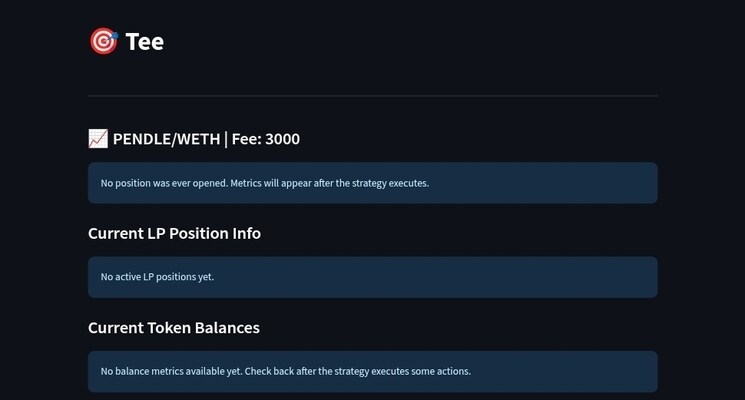Click the sentence "No position was ever opened."
The width and height of the screenshot is (745, 400).
pyautogui.click(x=164, y=183)
